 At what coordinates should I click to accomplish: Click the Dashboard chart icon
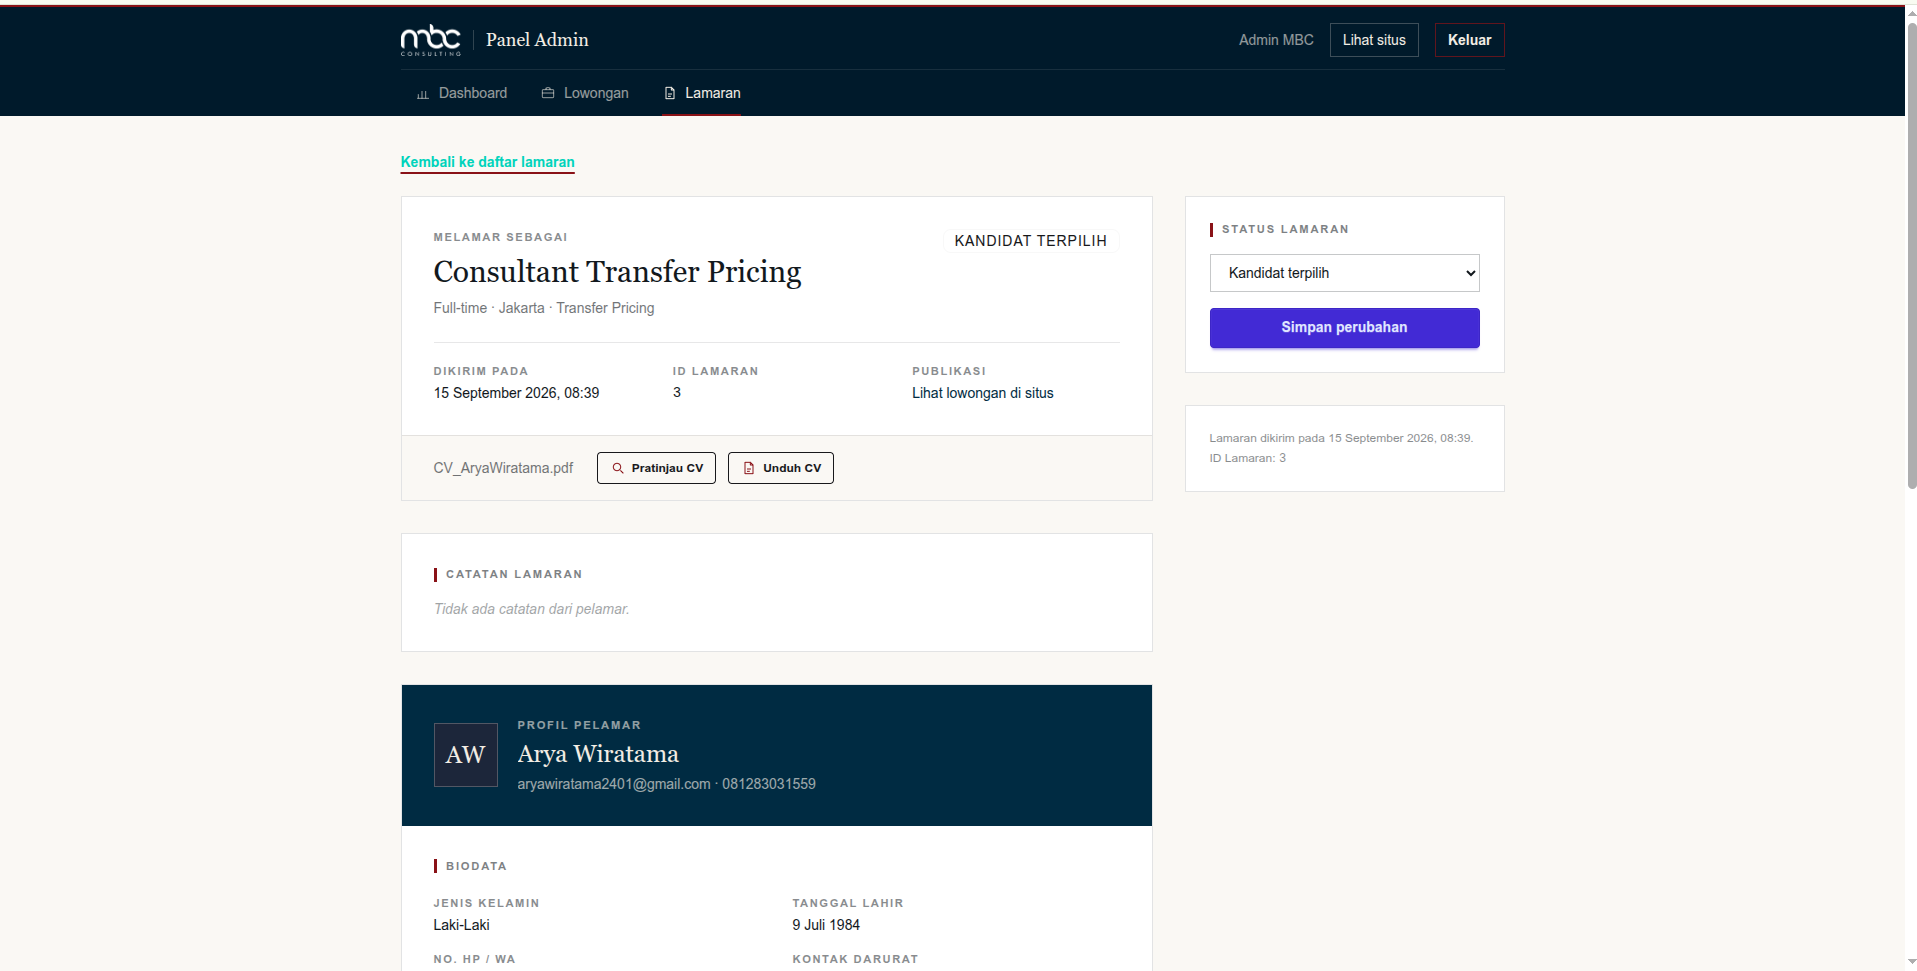point(423,94)
